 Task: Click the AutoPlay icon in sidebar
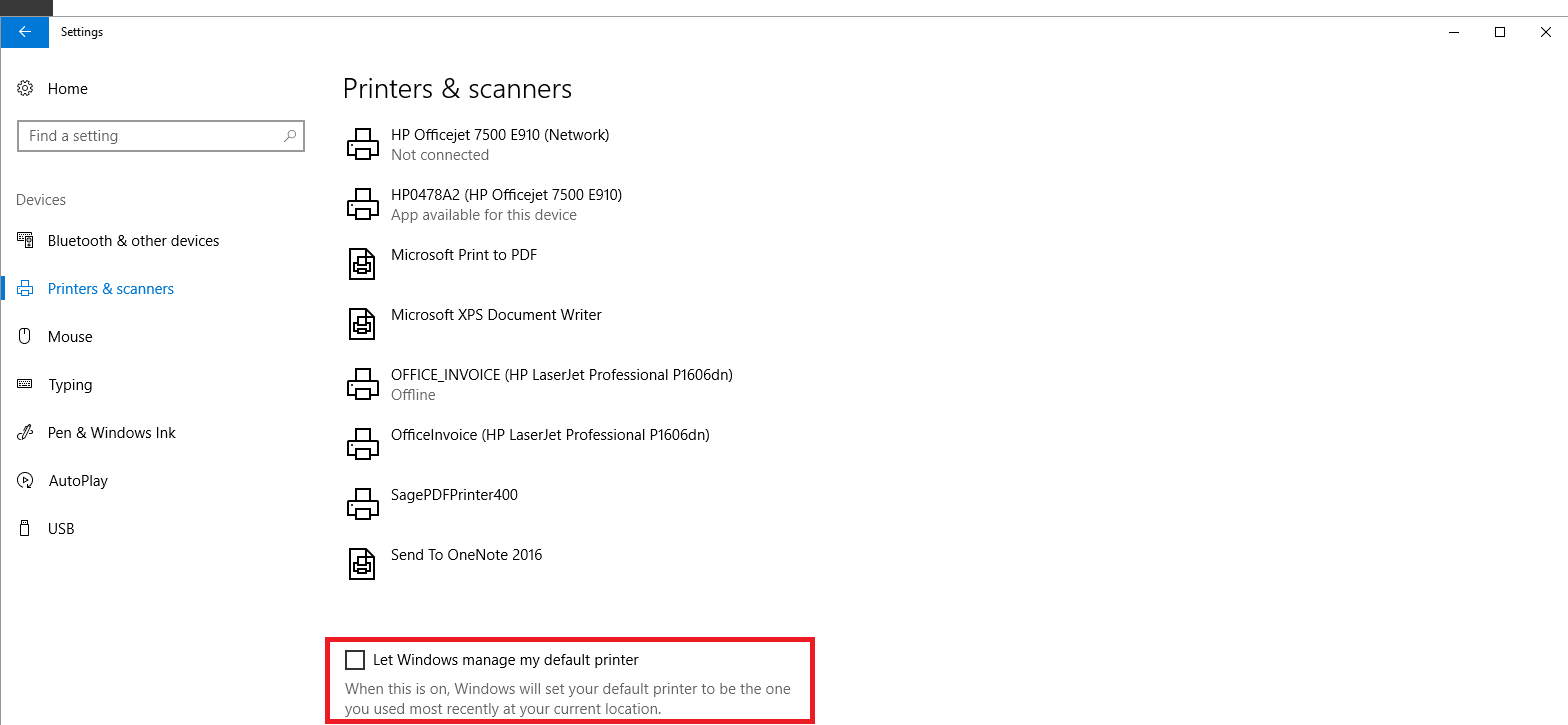[x=25, y=481]
